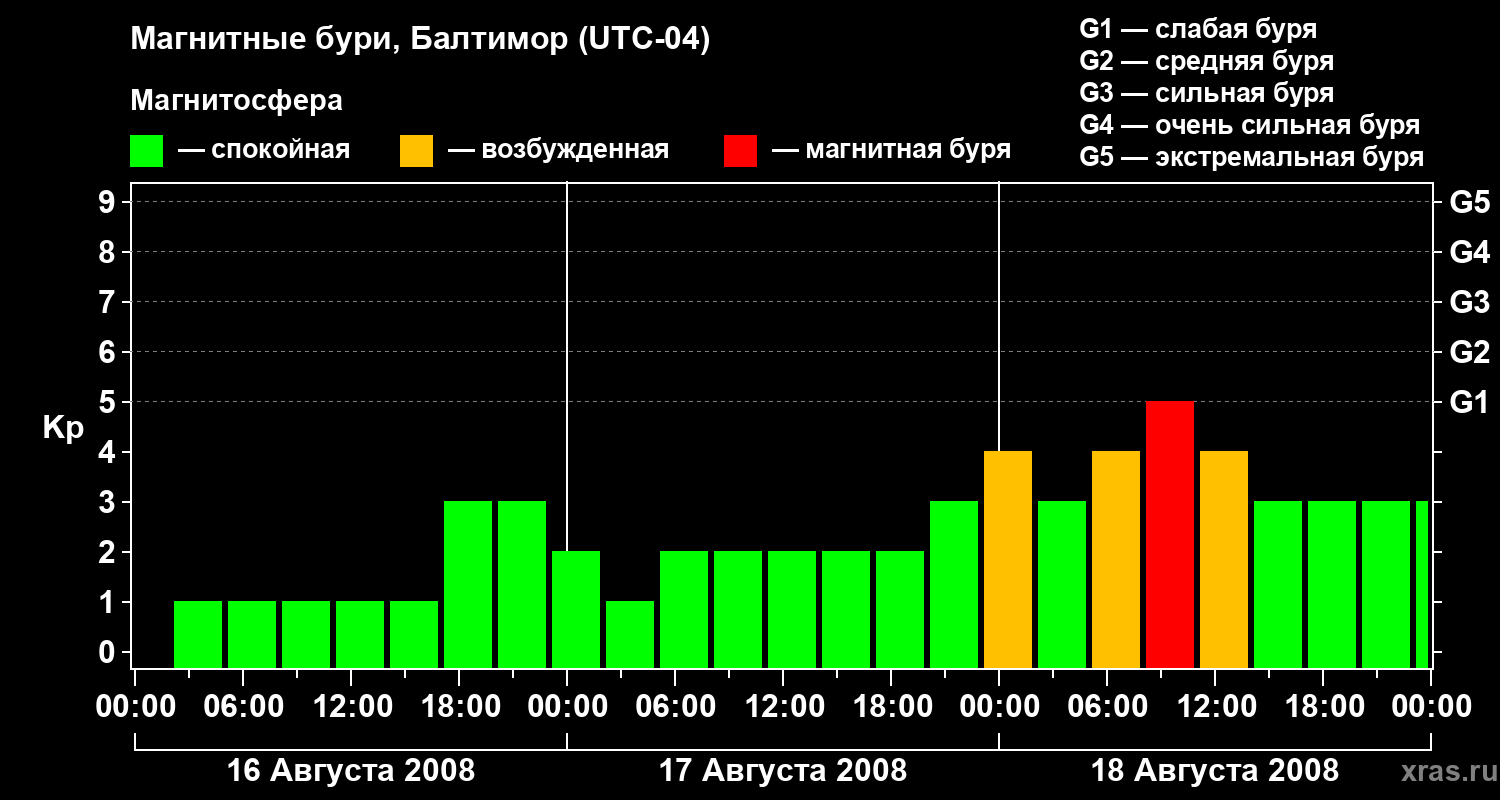1500x800 pixels.
Task: Click the G1 label on the right axis
Action: point(1469,402)
